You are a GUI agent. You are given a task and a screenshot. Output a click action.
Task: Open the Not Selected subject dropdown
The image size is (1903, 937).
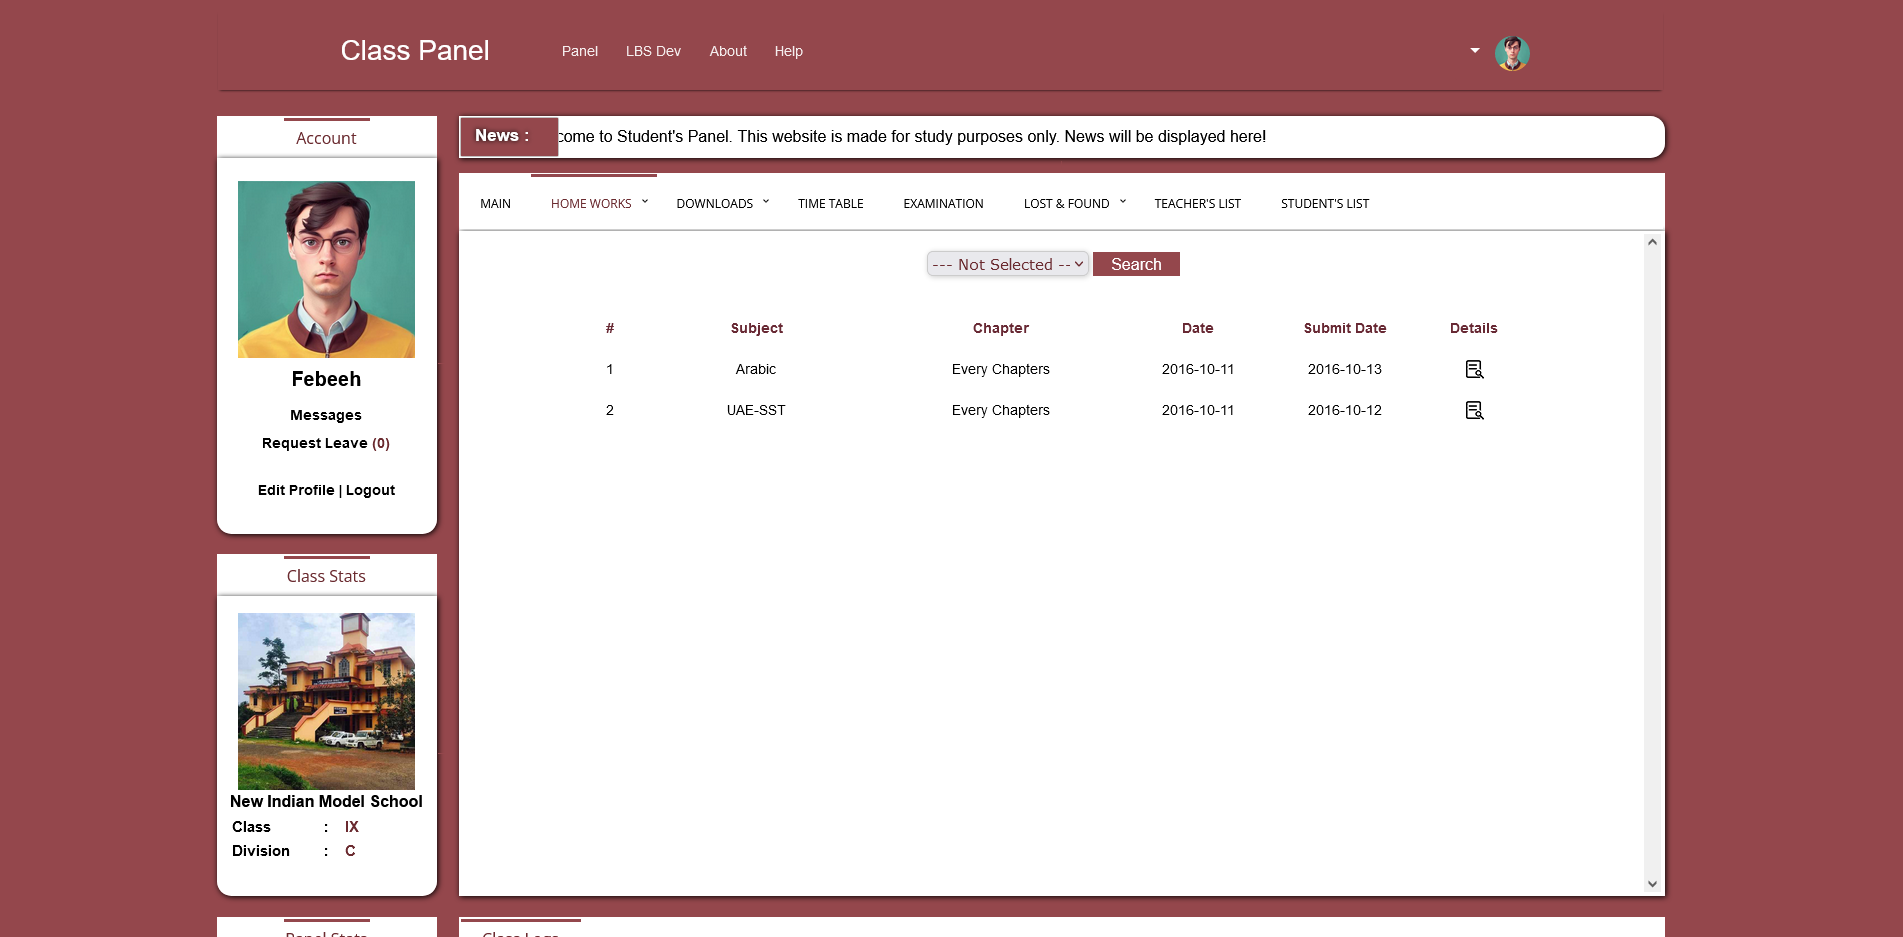pyautogui.click(x=1007, y=265)
